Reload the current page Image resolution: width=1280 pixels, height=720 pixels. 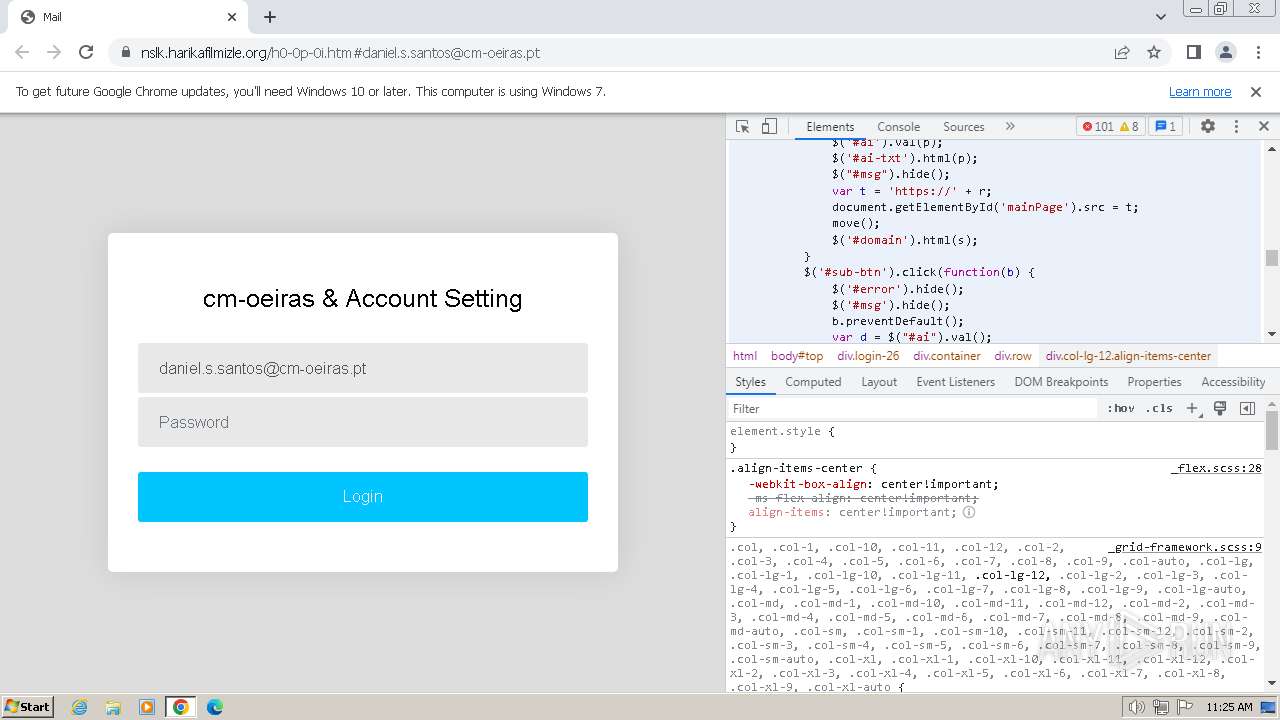click(86, 52)
